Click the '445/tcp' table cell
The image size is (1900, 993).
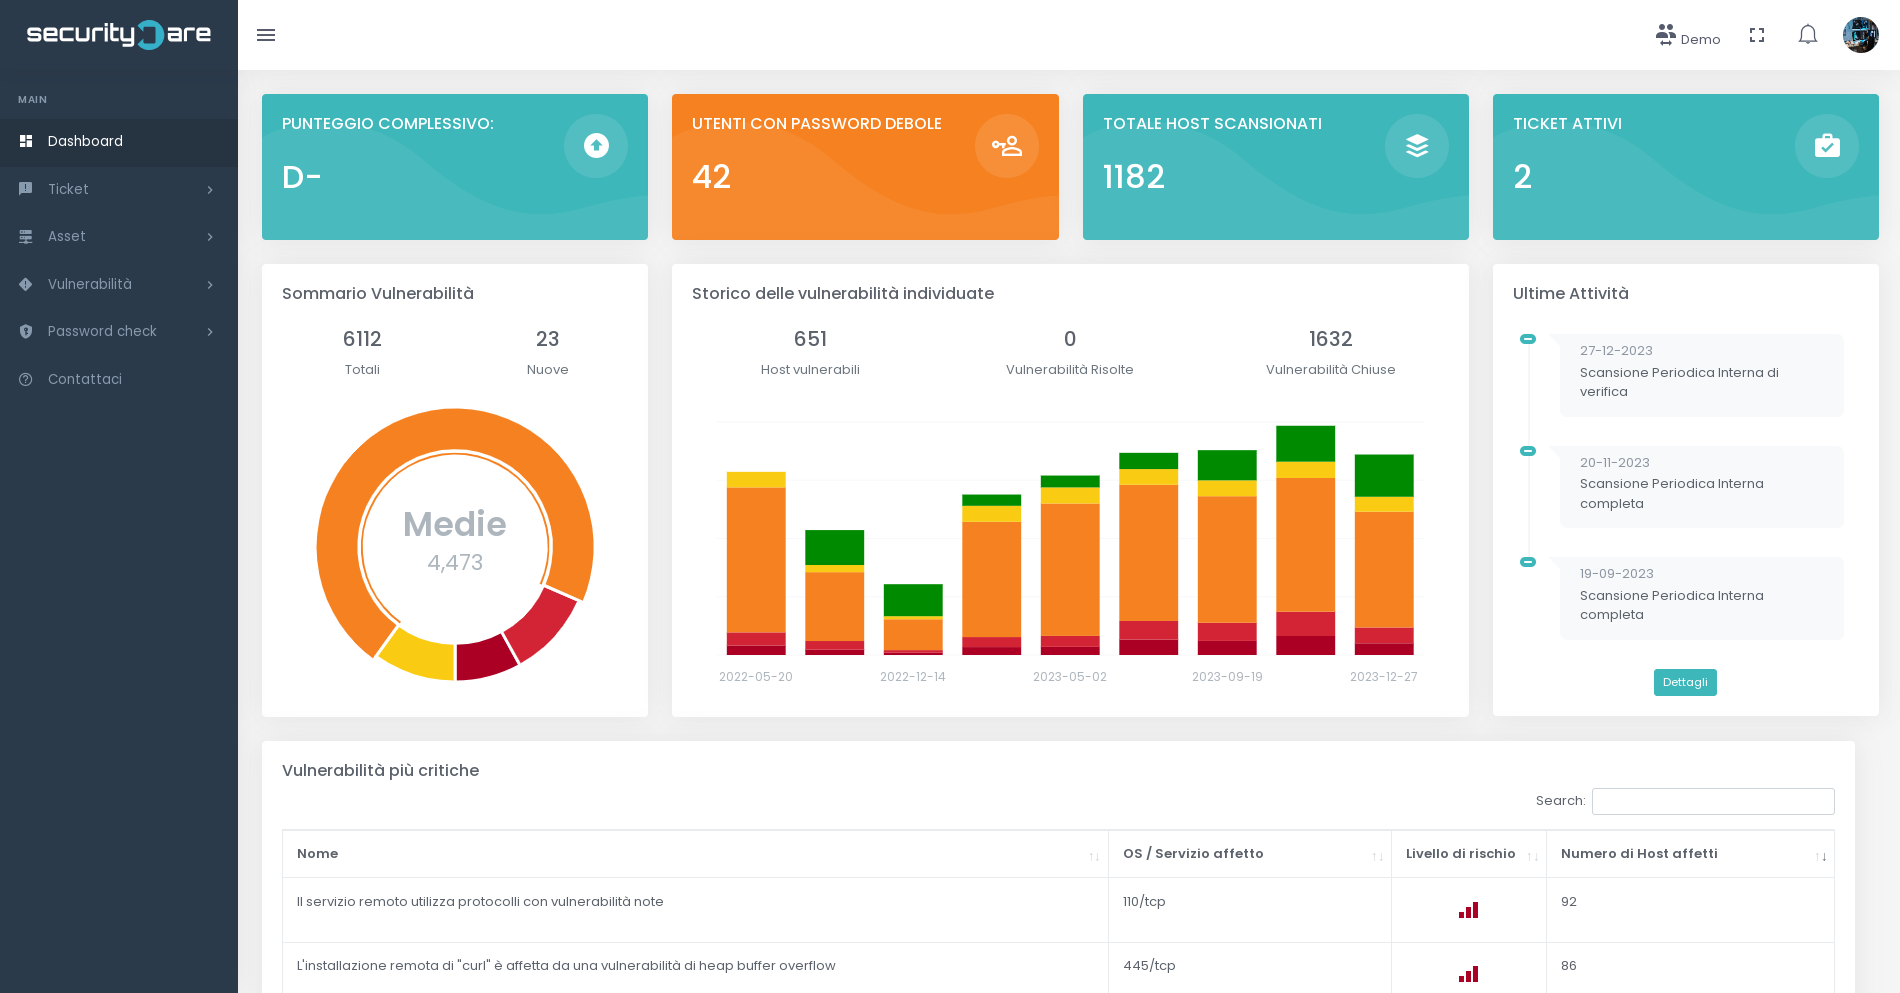point(1249,968)
